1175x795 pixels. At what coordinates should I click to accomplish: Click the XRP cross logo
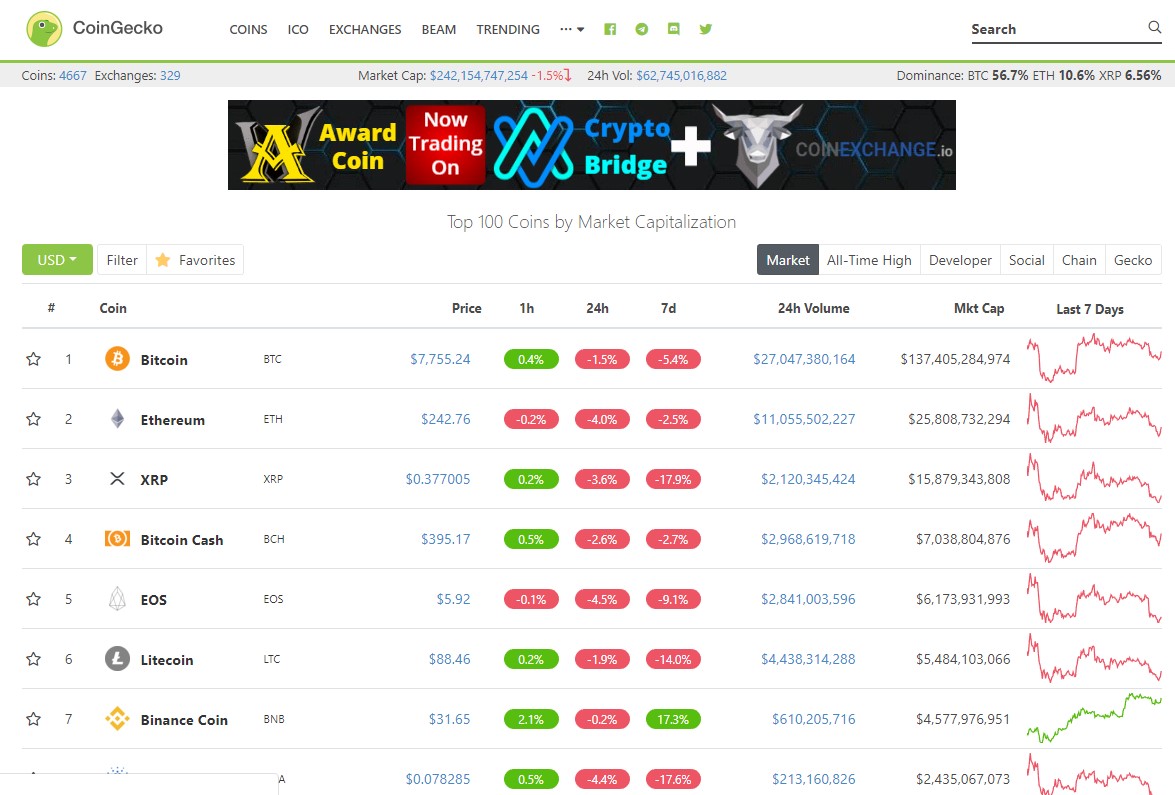(117, 479)
